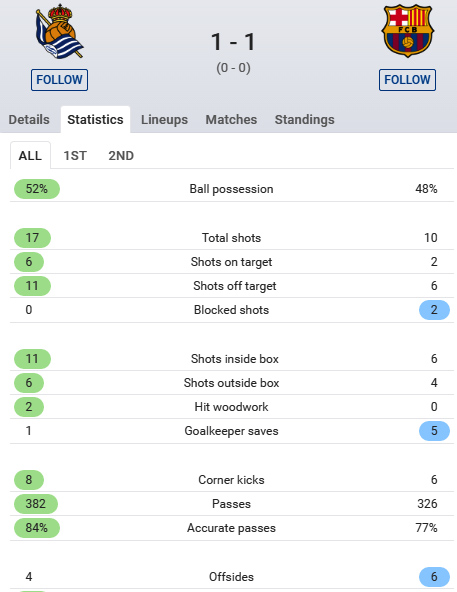Show 1ST half statistics

75,156
